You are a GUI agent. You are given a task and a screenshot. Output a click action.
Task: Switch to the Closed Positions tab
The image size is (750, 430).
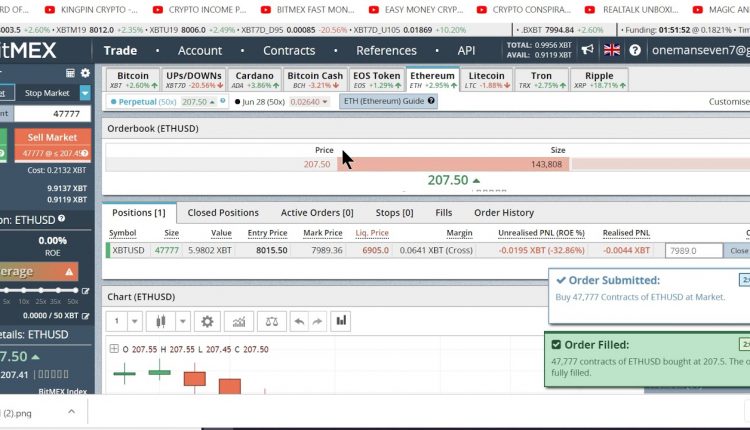point(223,212)
